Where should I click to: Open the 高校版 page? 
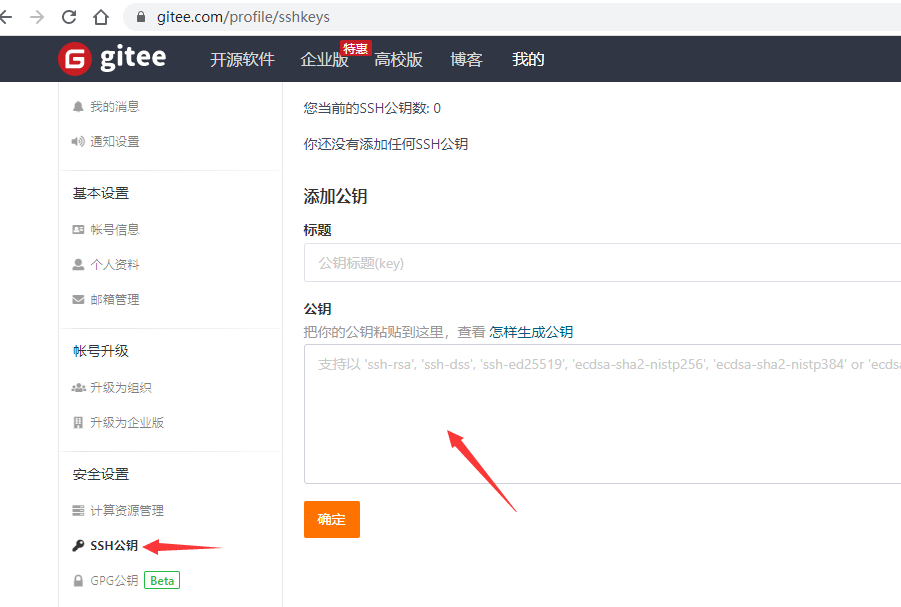tap(398, 59)
